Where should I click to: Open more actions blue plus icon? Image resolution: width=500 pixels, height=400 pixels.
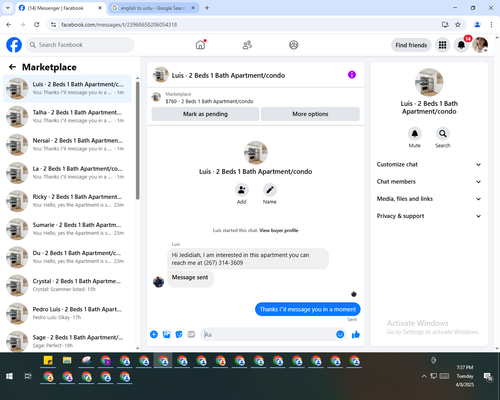pos(154,334)
